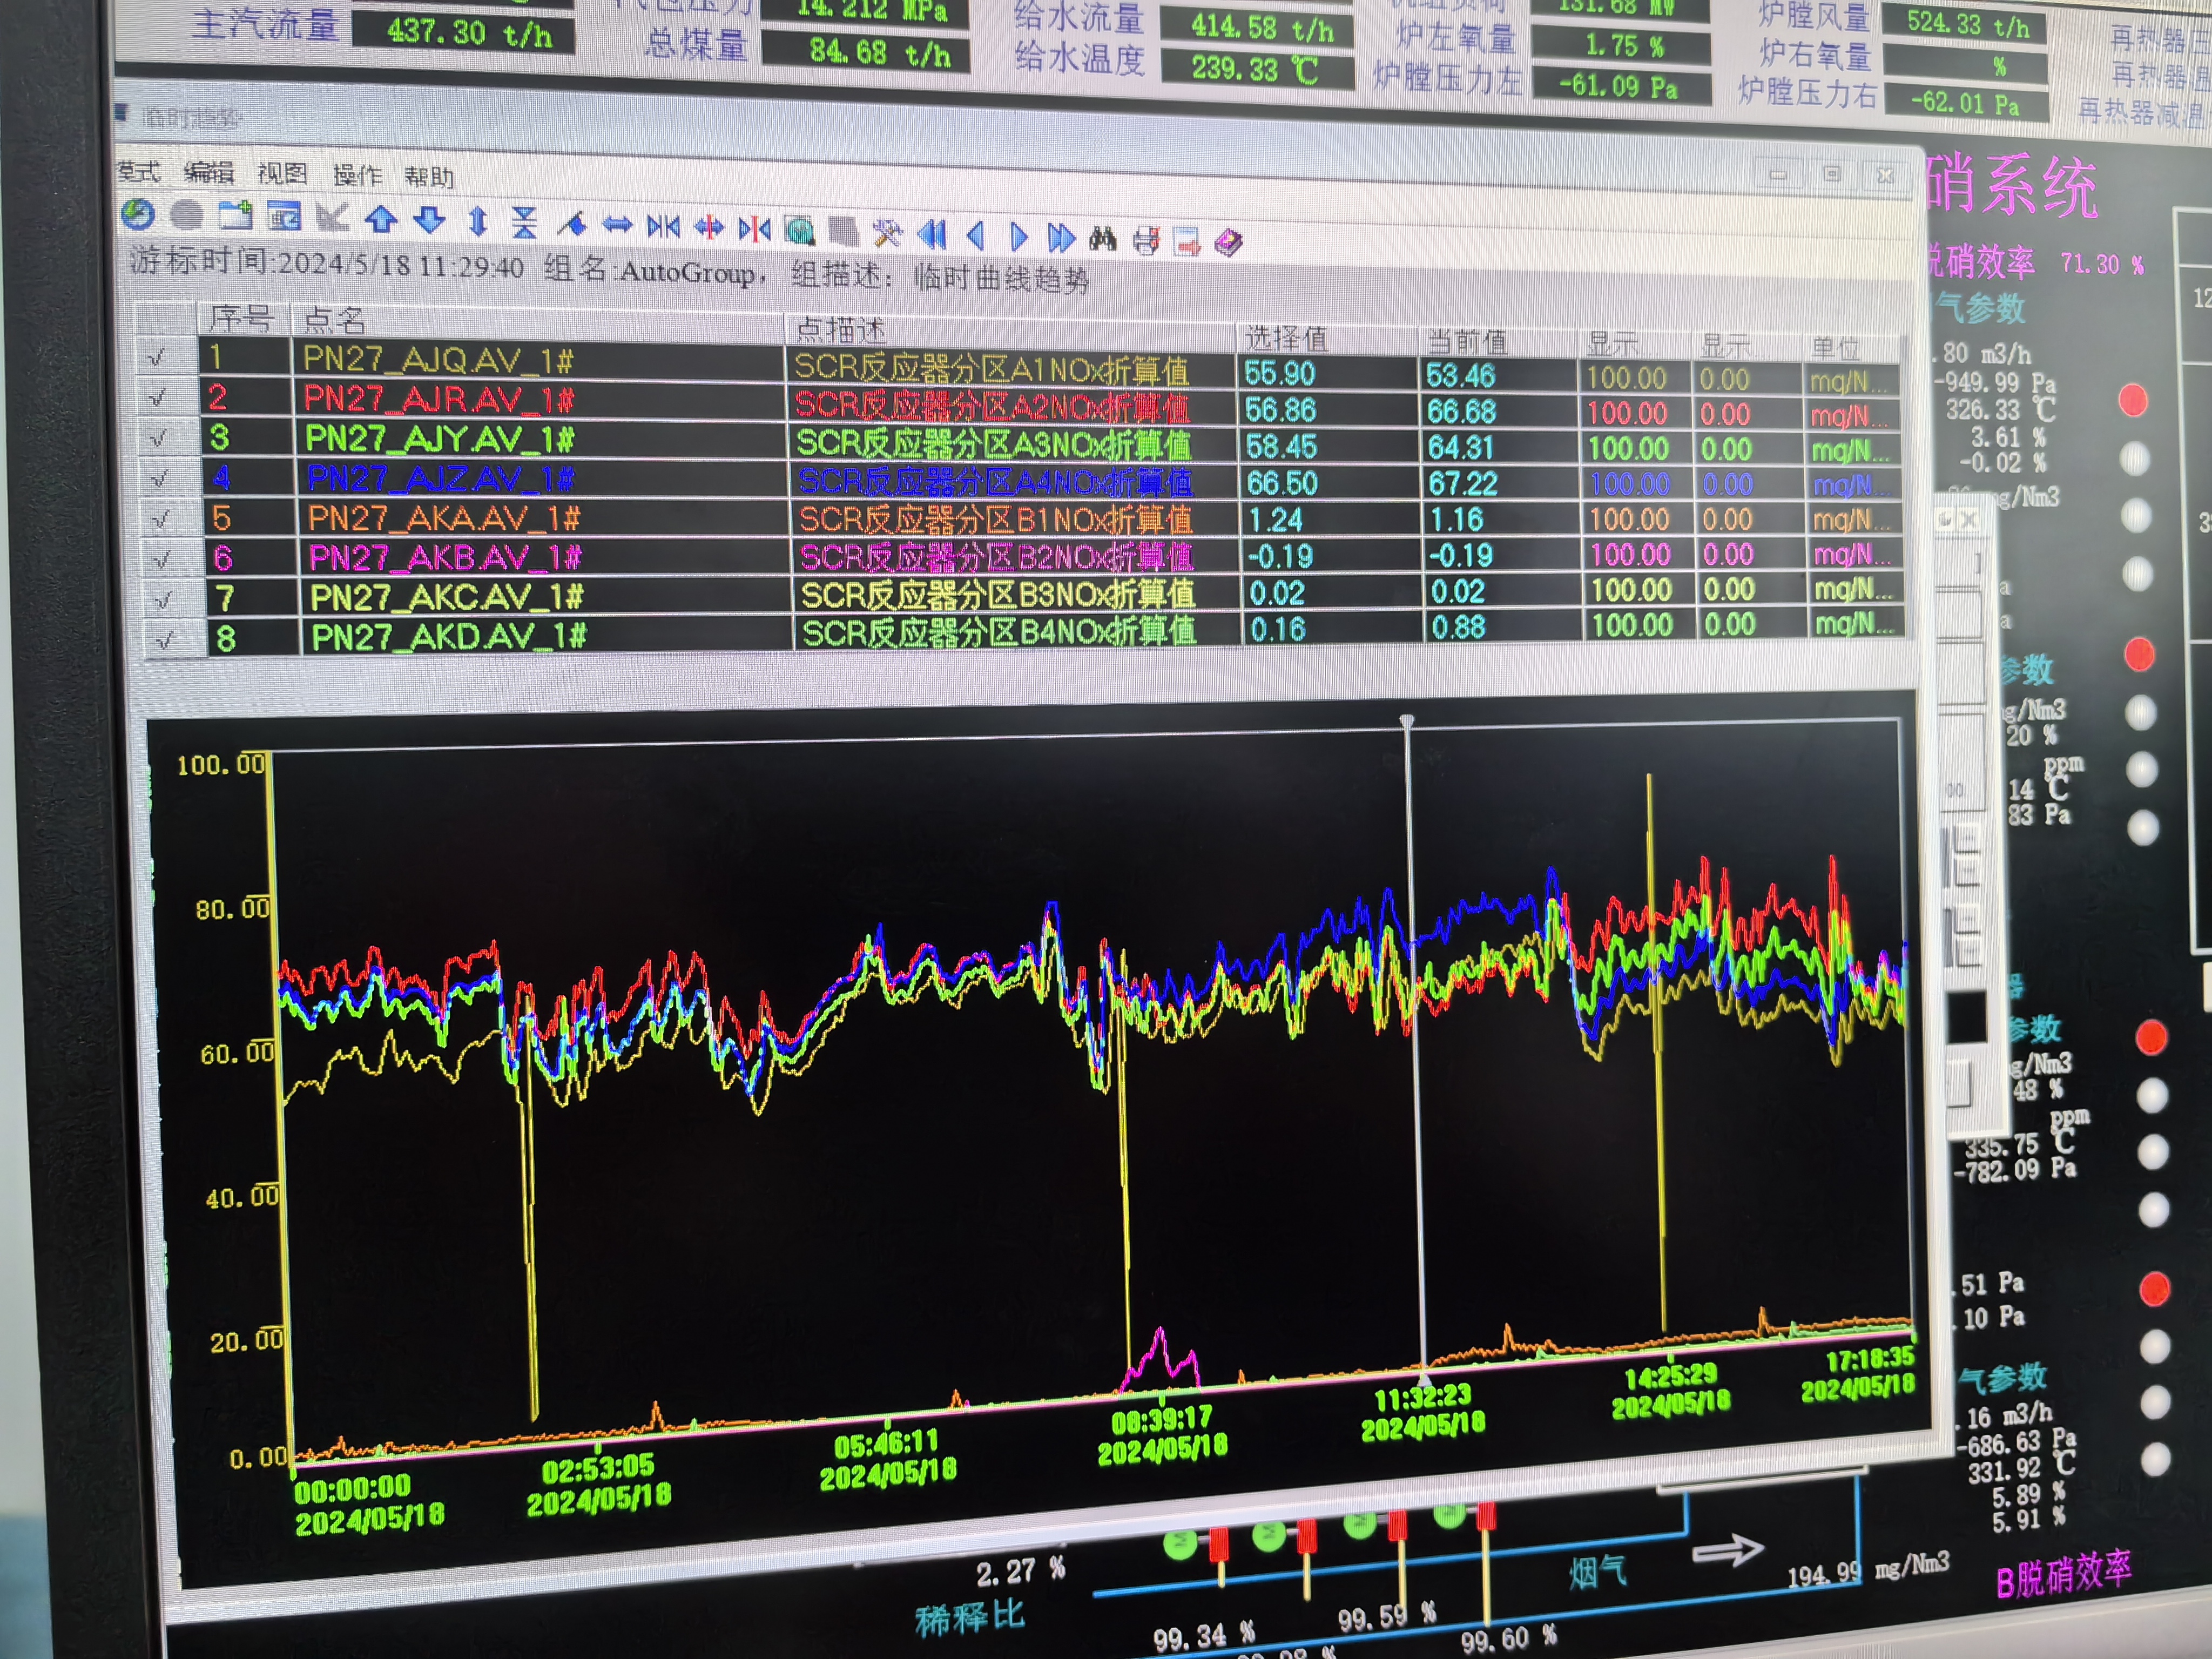Click the purple help book icon
This screenshot has height=1659, width=2212.
click(1228, 242)
